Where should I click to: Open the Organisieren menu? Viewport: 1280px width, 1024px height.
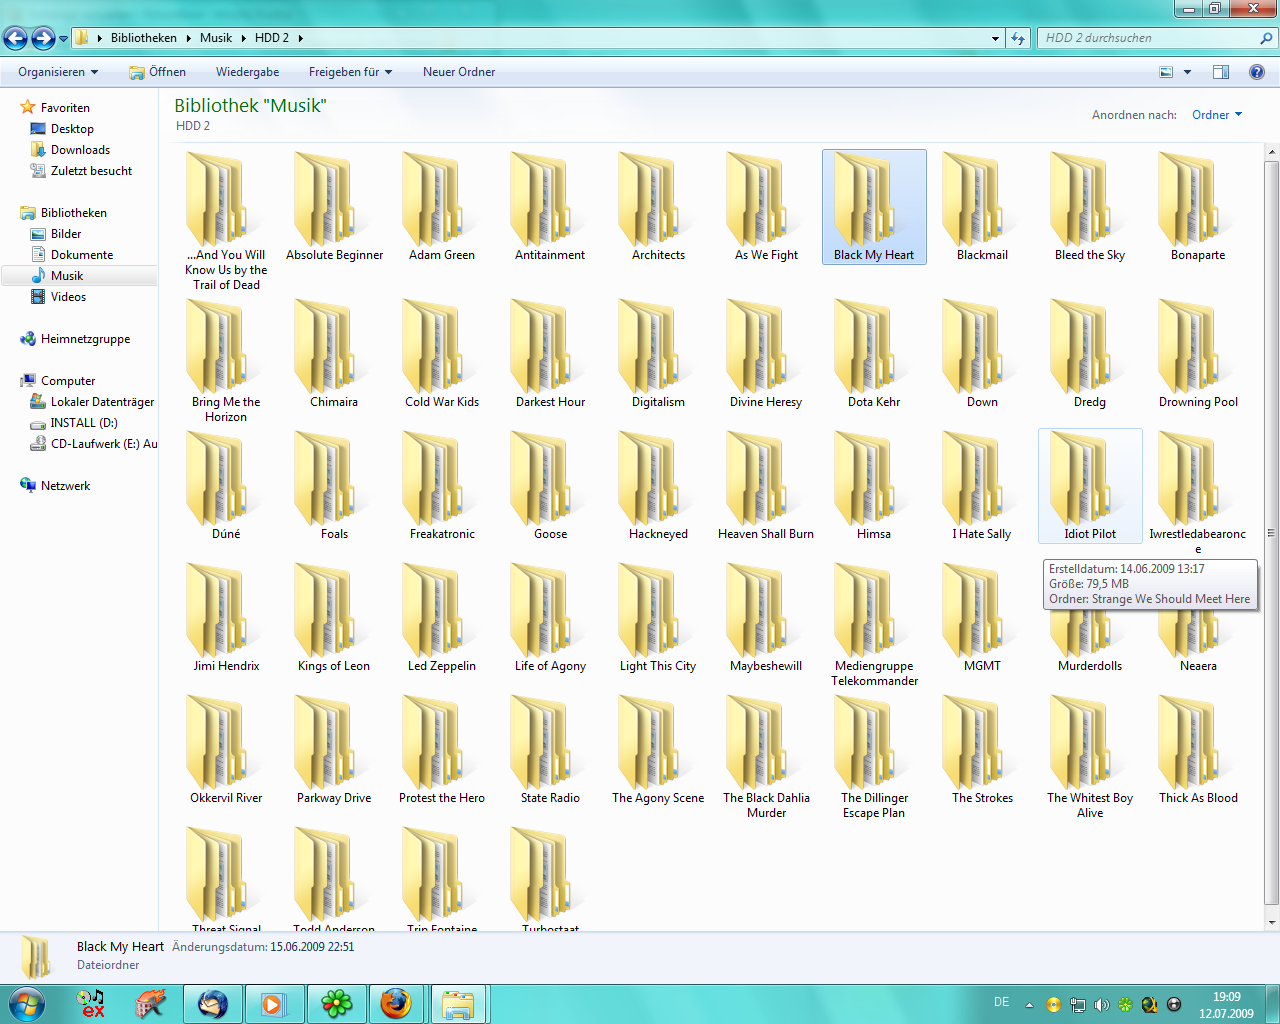pyautogui.click(x=58, y=72)
